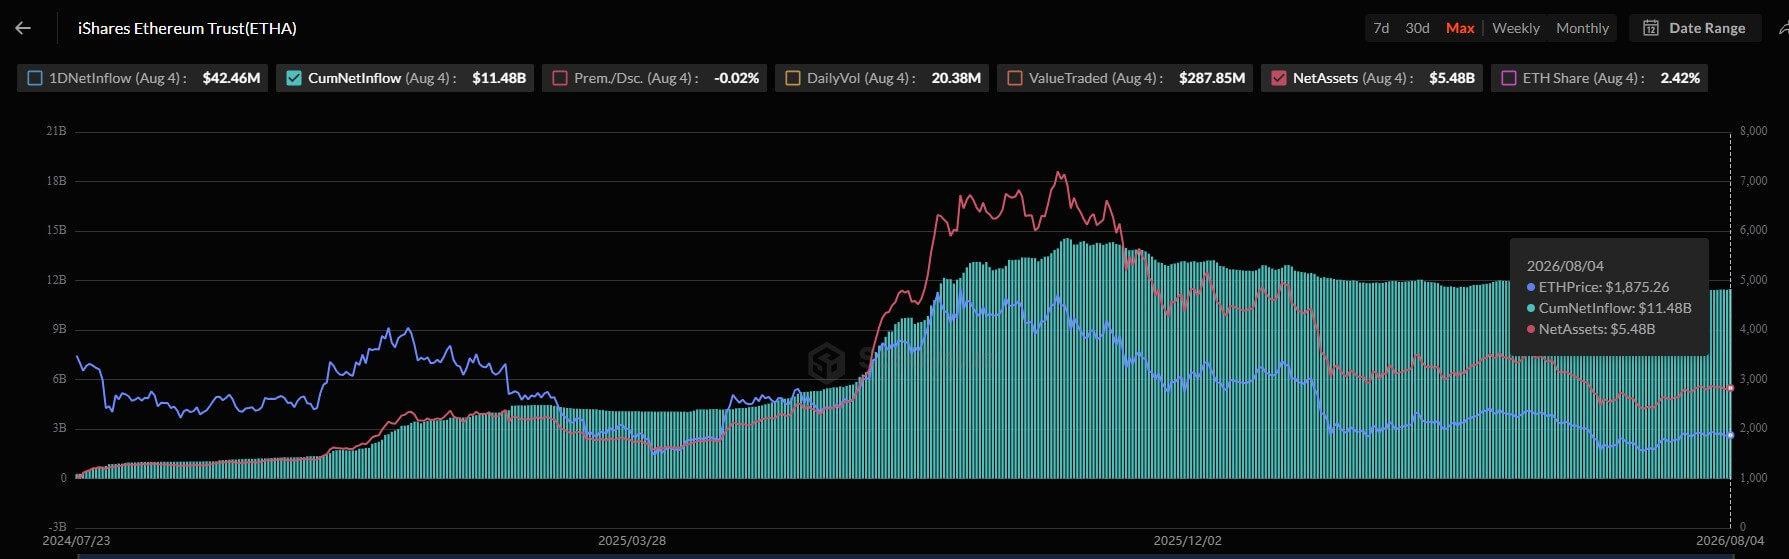Click the right axis label 5,000
This screenshot has width=1789, height=559.
[x=1754, y=280]
